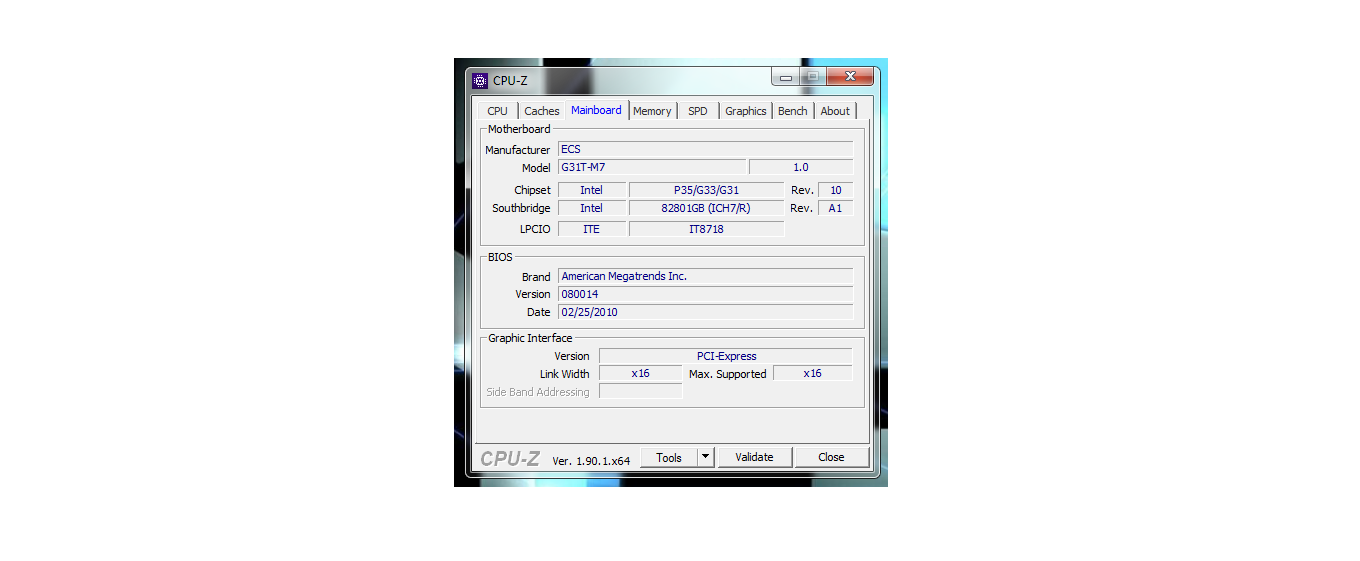Viewport: 1360px width, 561px height.
Task: Click the 82801GB (ICH7/R) value
Action: [x=707, y=208]
